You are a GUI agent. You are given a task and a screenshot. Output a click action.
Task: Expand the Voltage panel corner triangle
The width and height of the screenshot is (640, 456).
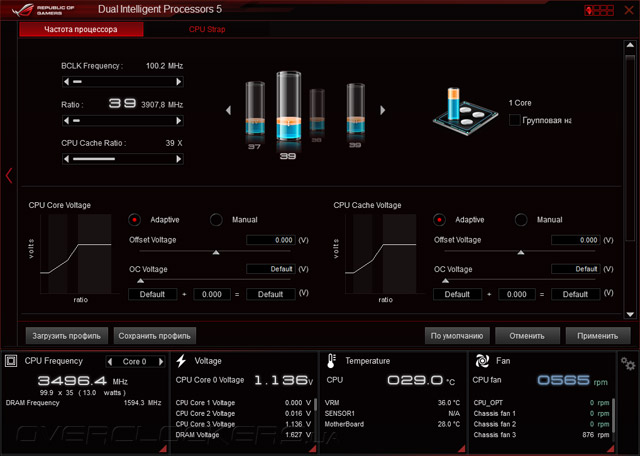coord(312,449)
